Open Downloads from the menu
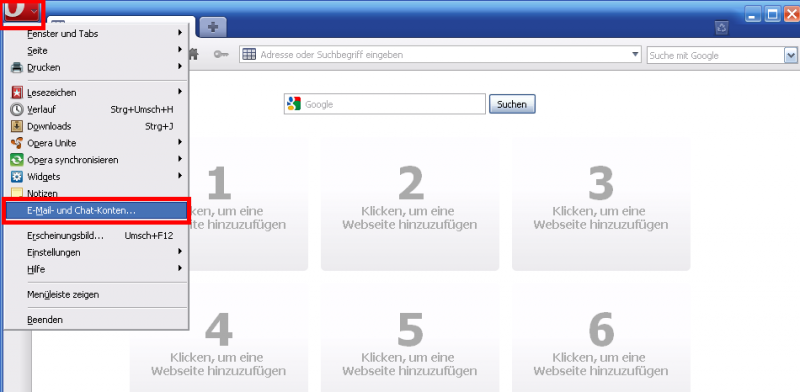 click(96, 126)
